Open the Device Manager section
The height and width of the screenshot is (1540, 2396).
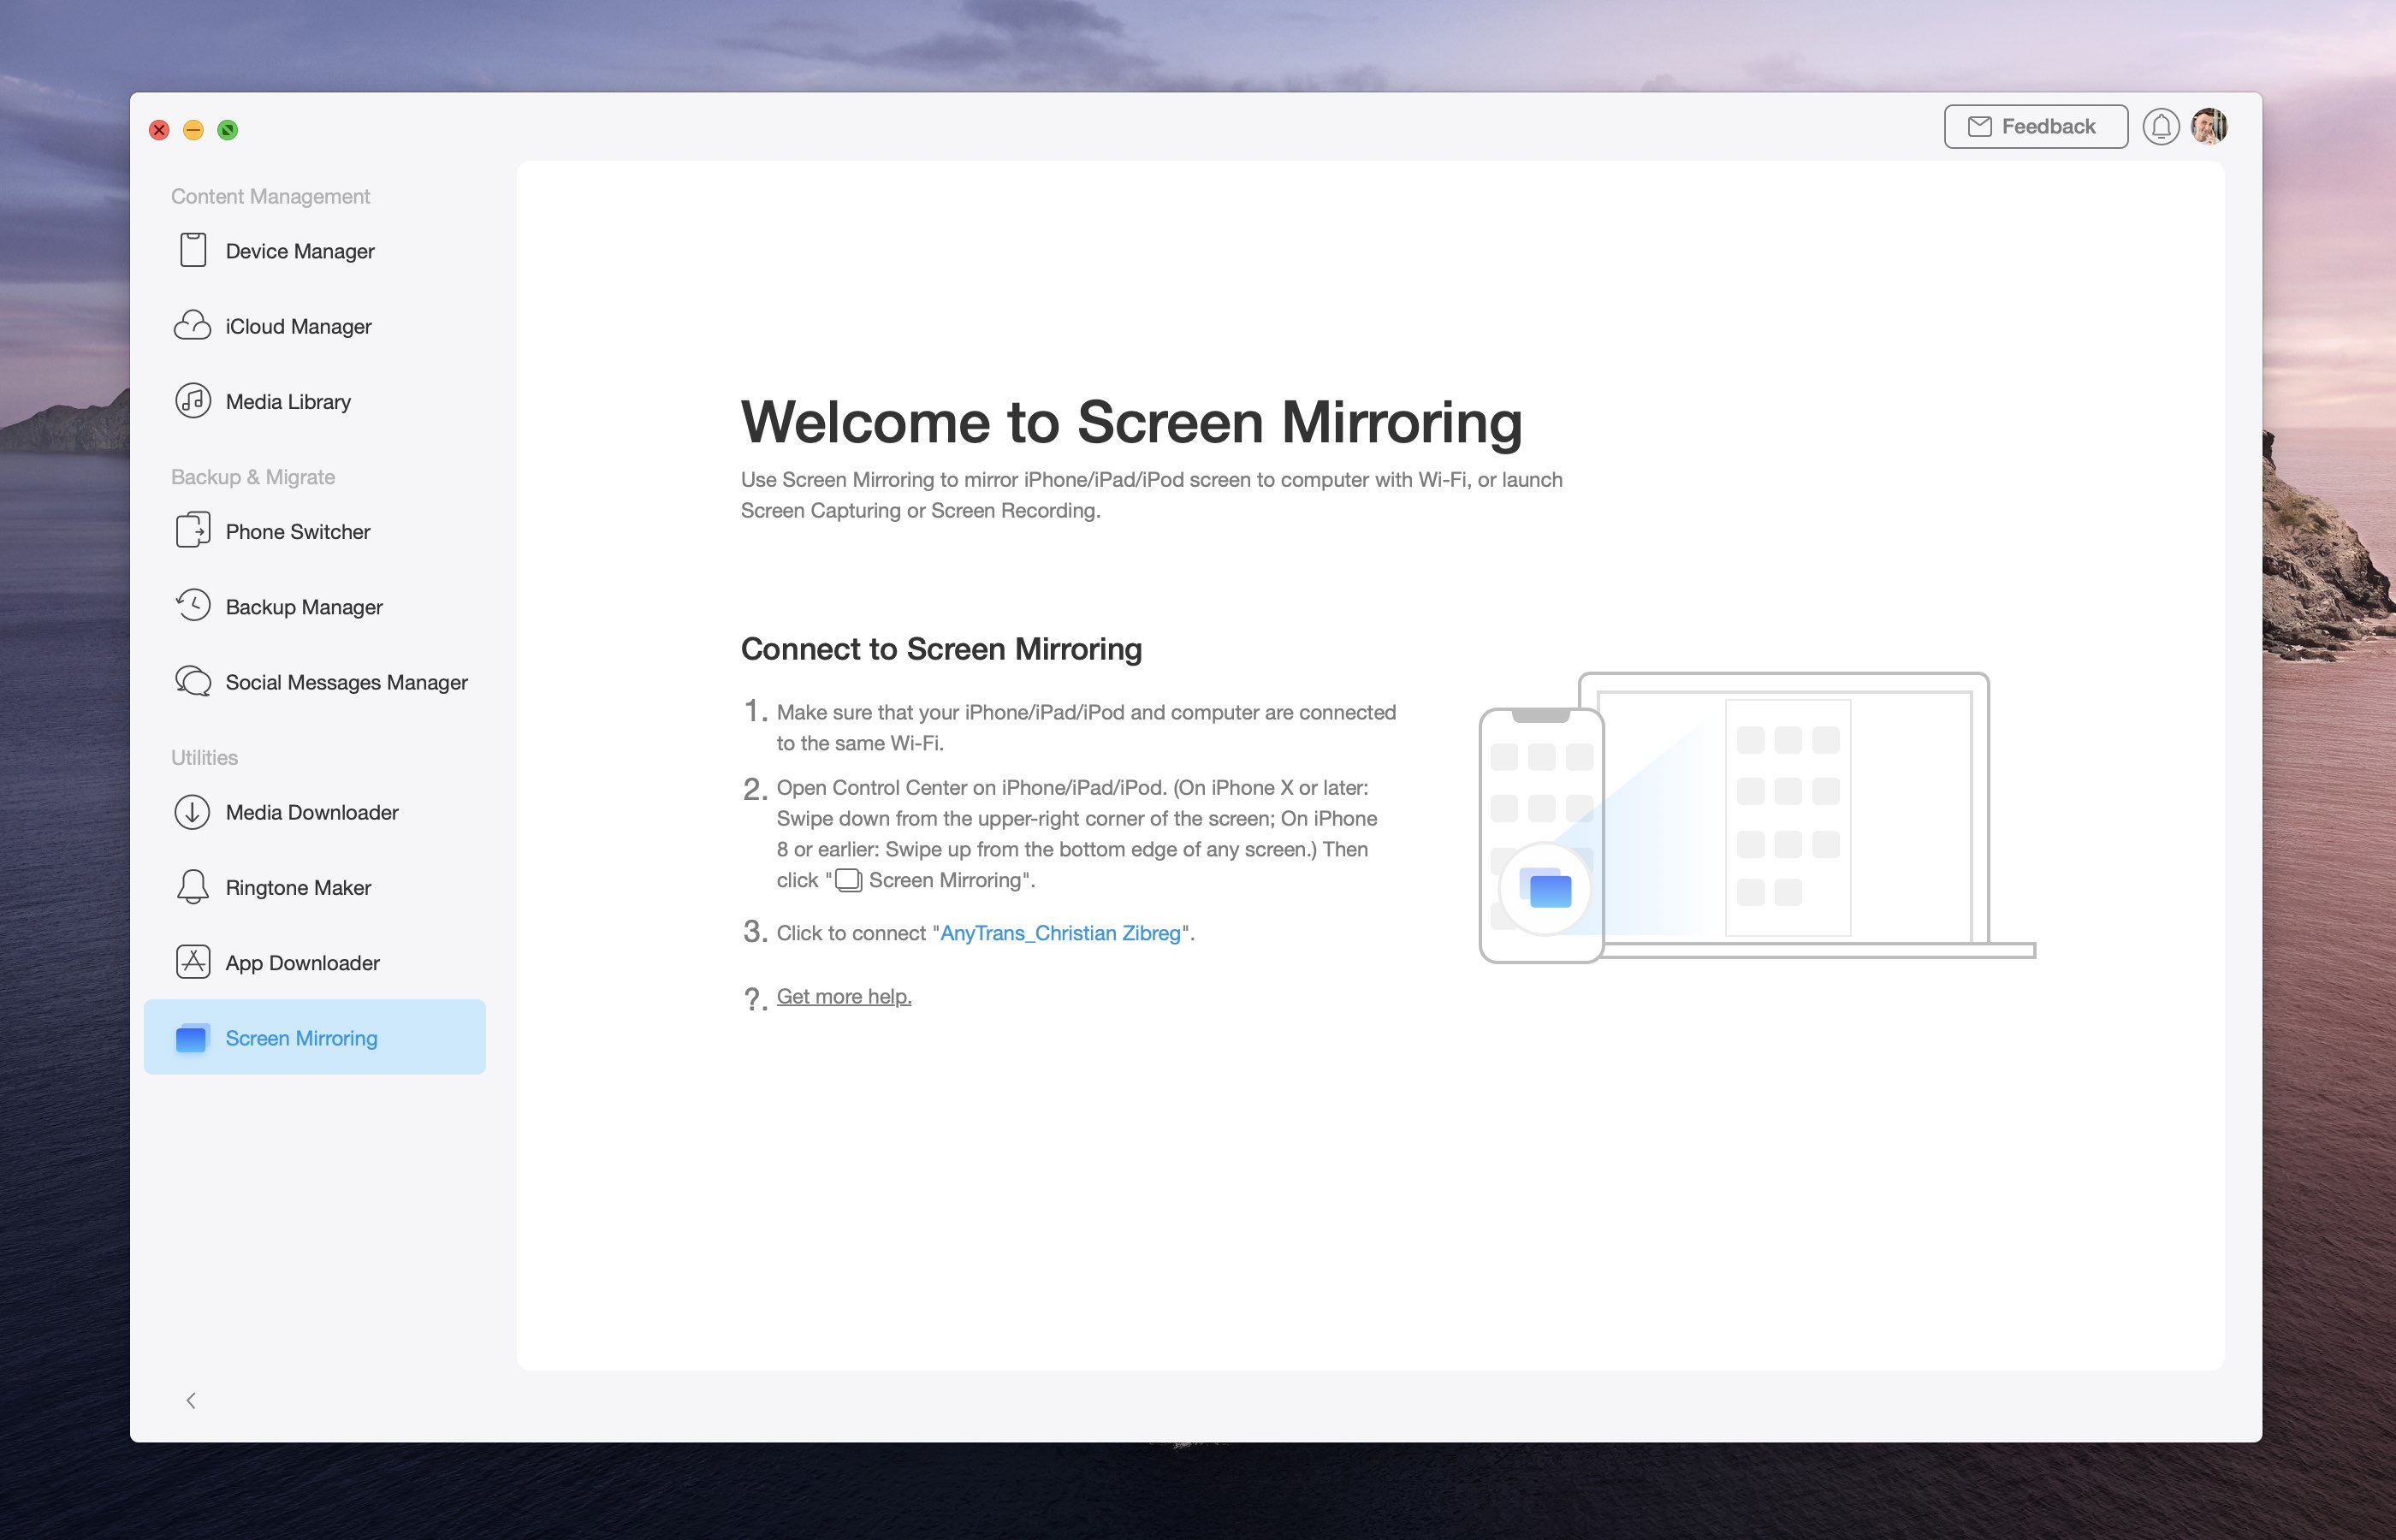point(314,250)
